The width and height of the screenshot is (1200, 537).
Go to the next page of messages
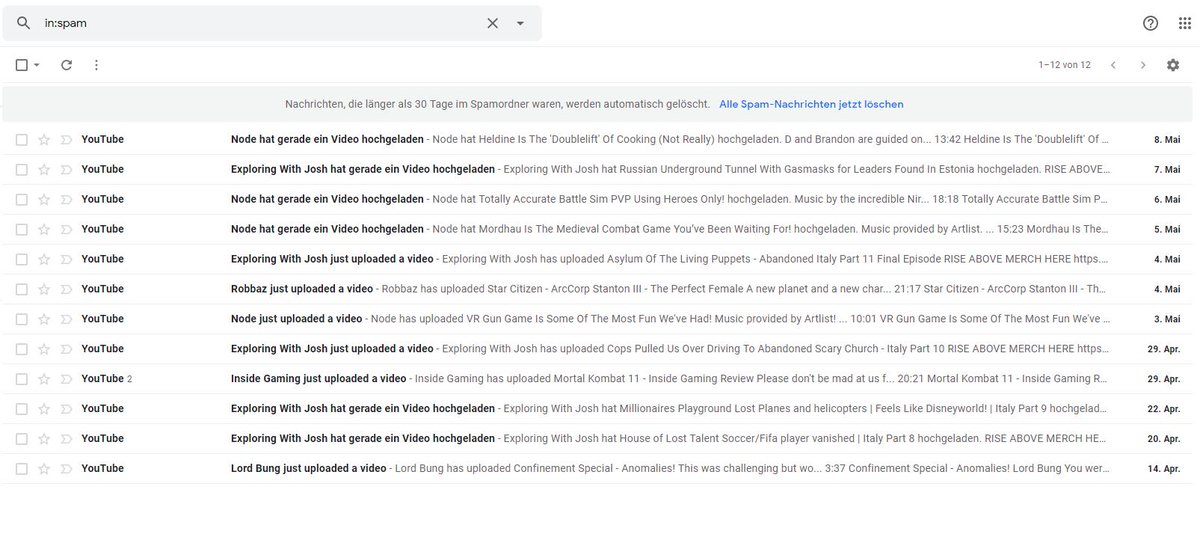1143,65
